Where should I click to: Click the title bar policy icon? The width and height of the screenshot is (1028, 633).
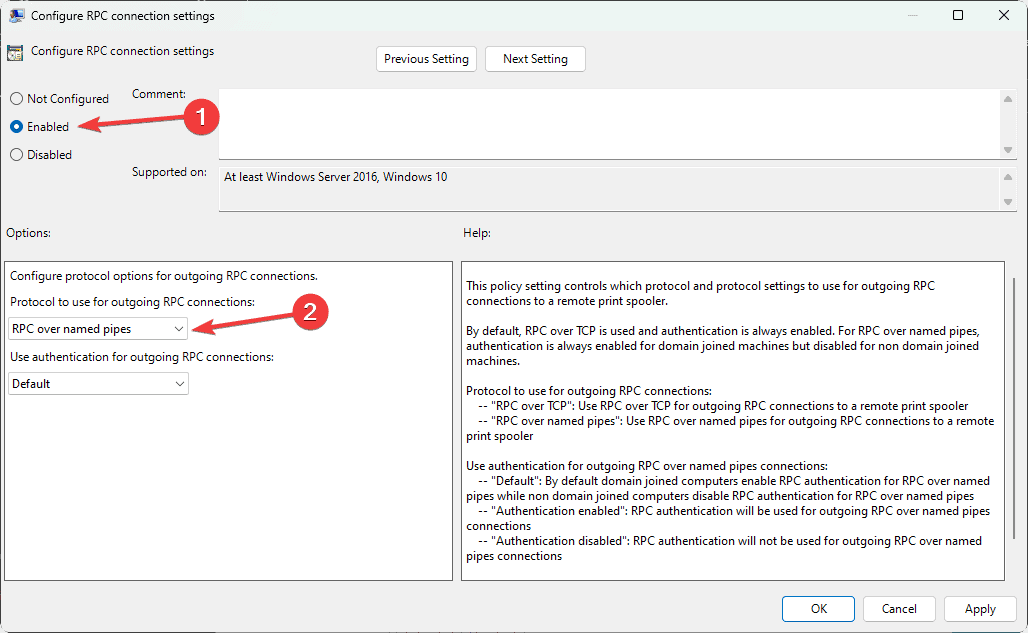click(14, 15)
